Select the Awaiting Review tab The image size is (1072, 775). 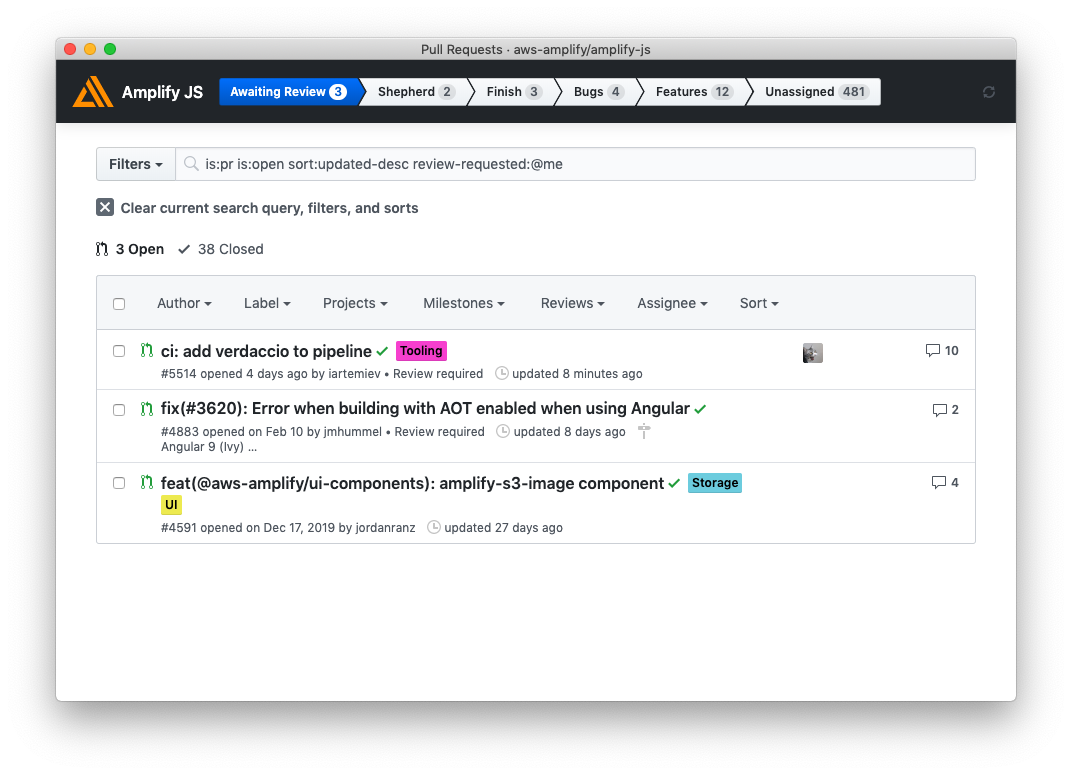(288, 92)
